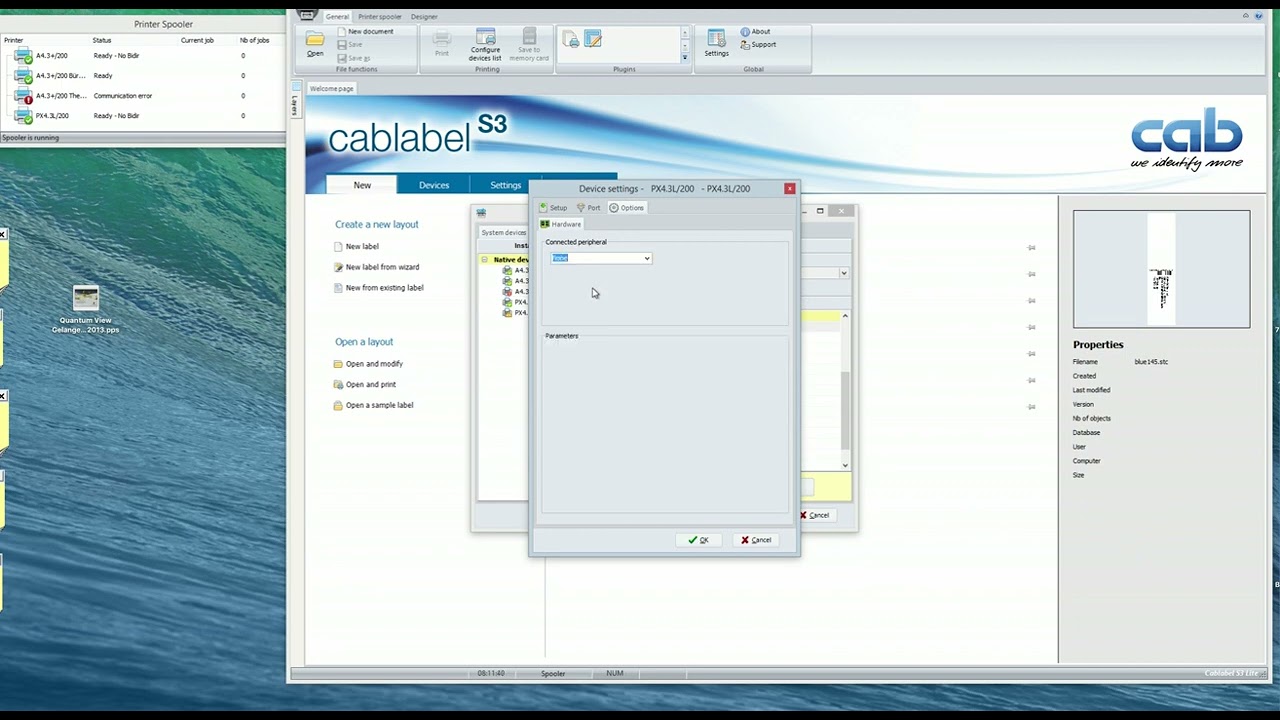This screenshot has width=1280, height=720.
Task: Expand the Plugins gallery dropdown arrow
Action: (x=685, y=58)
